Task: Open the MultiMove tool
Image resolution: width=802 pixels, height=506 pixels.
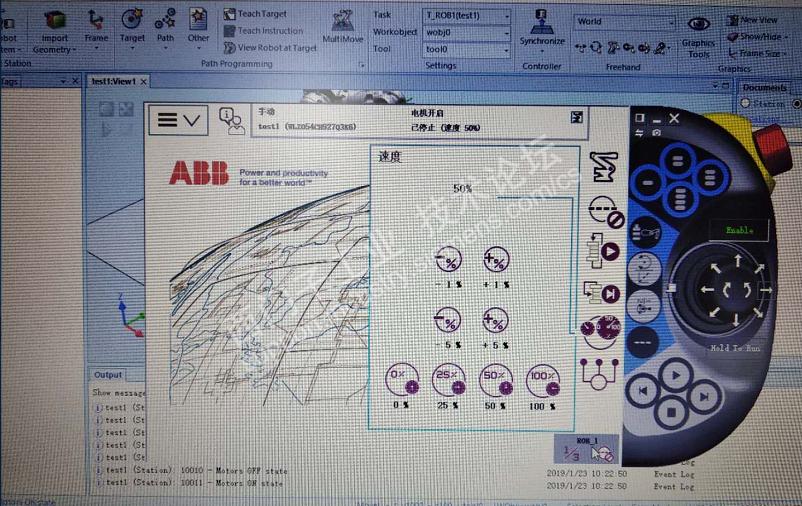Action: coord(343,27)
